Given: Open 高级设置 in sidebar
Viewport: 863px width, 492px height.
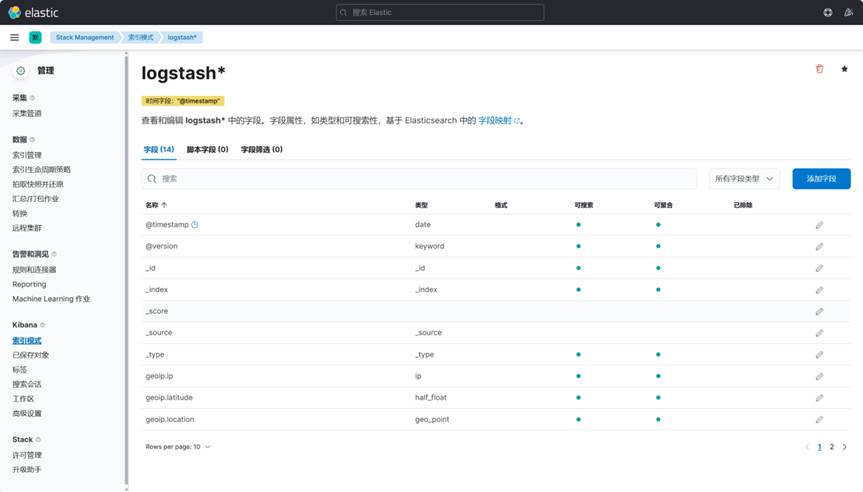Looking at the screenshot, I should click(27, 413).
